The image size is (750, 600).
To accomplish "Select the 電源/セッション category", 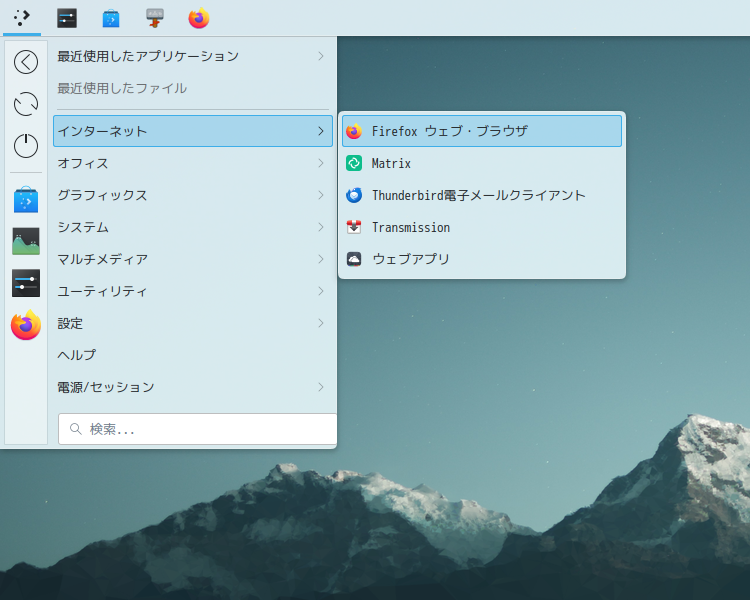I will [193, 387].
